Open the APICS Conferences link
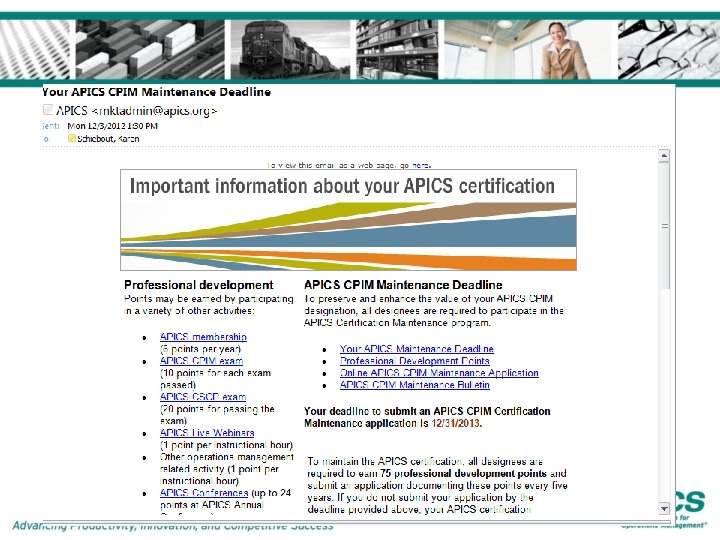This screenshot has height=540, width=720. (204, 493)
